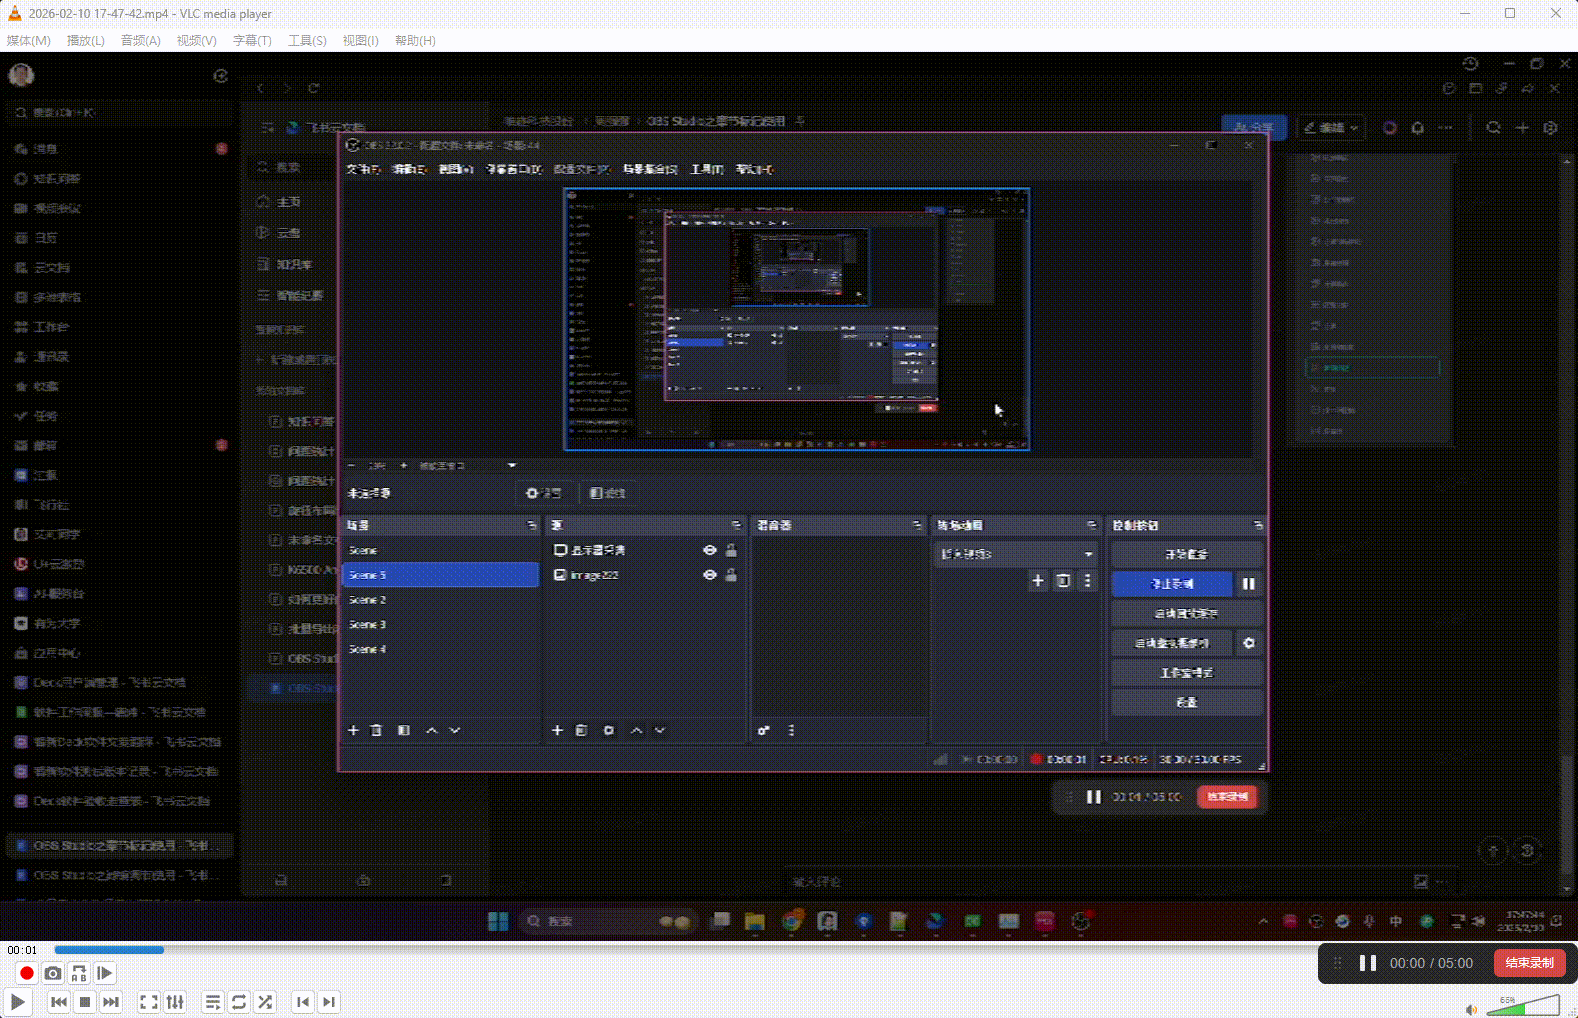Screen dimensions: 1578x1018
Task: Toggle fullscreen video mode
Action: tap(149, 1002)
